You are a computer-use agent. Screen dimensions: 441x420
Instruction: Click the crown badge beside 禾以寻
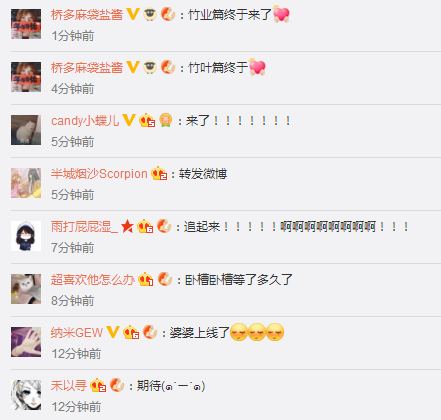pos(98,385)
